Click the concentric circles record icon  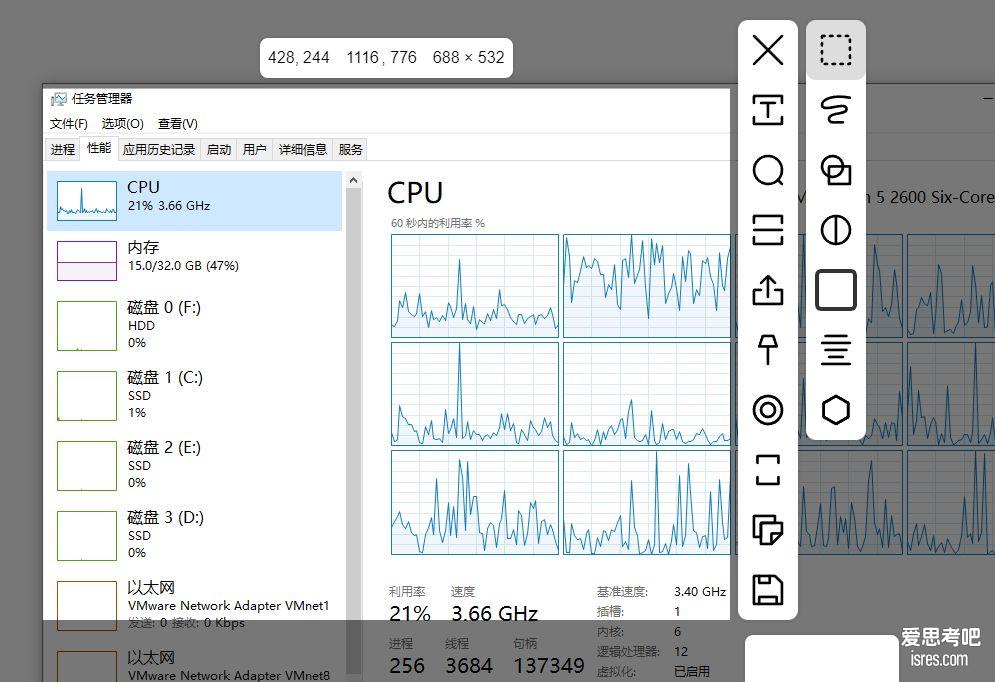[768, 410]
